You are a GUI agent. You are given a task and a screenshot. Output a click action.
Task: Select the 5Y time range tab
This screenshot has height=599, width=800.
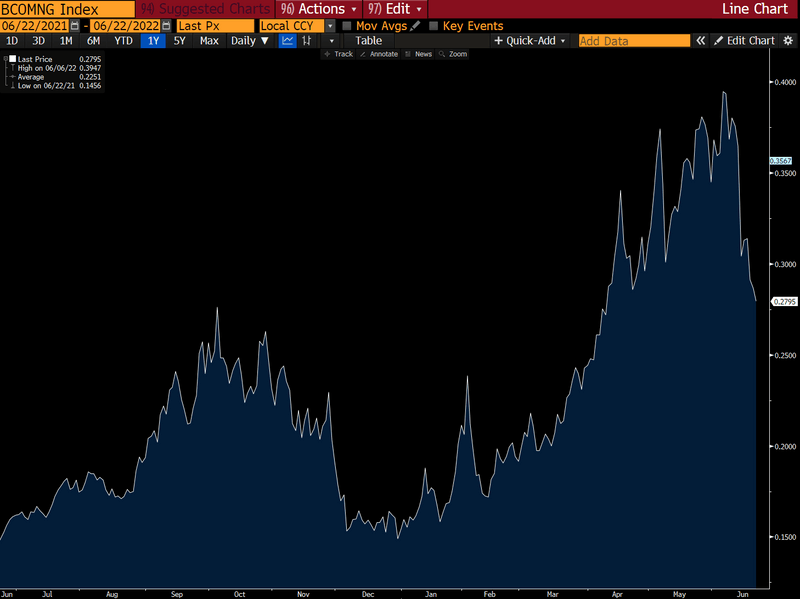(x=179, y=41)
